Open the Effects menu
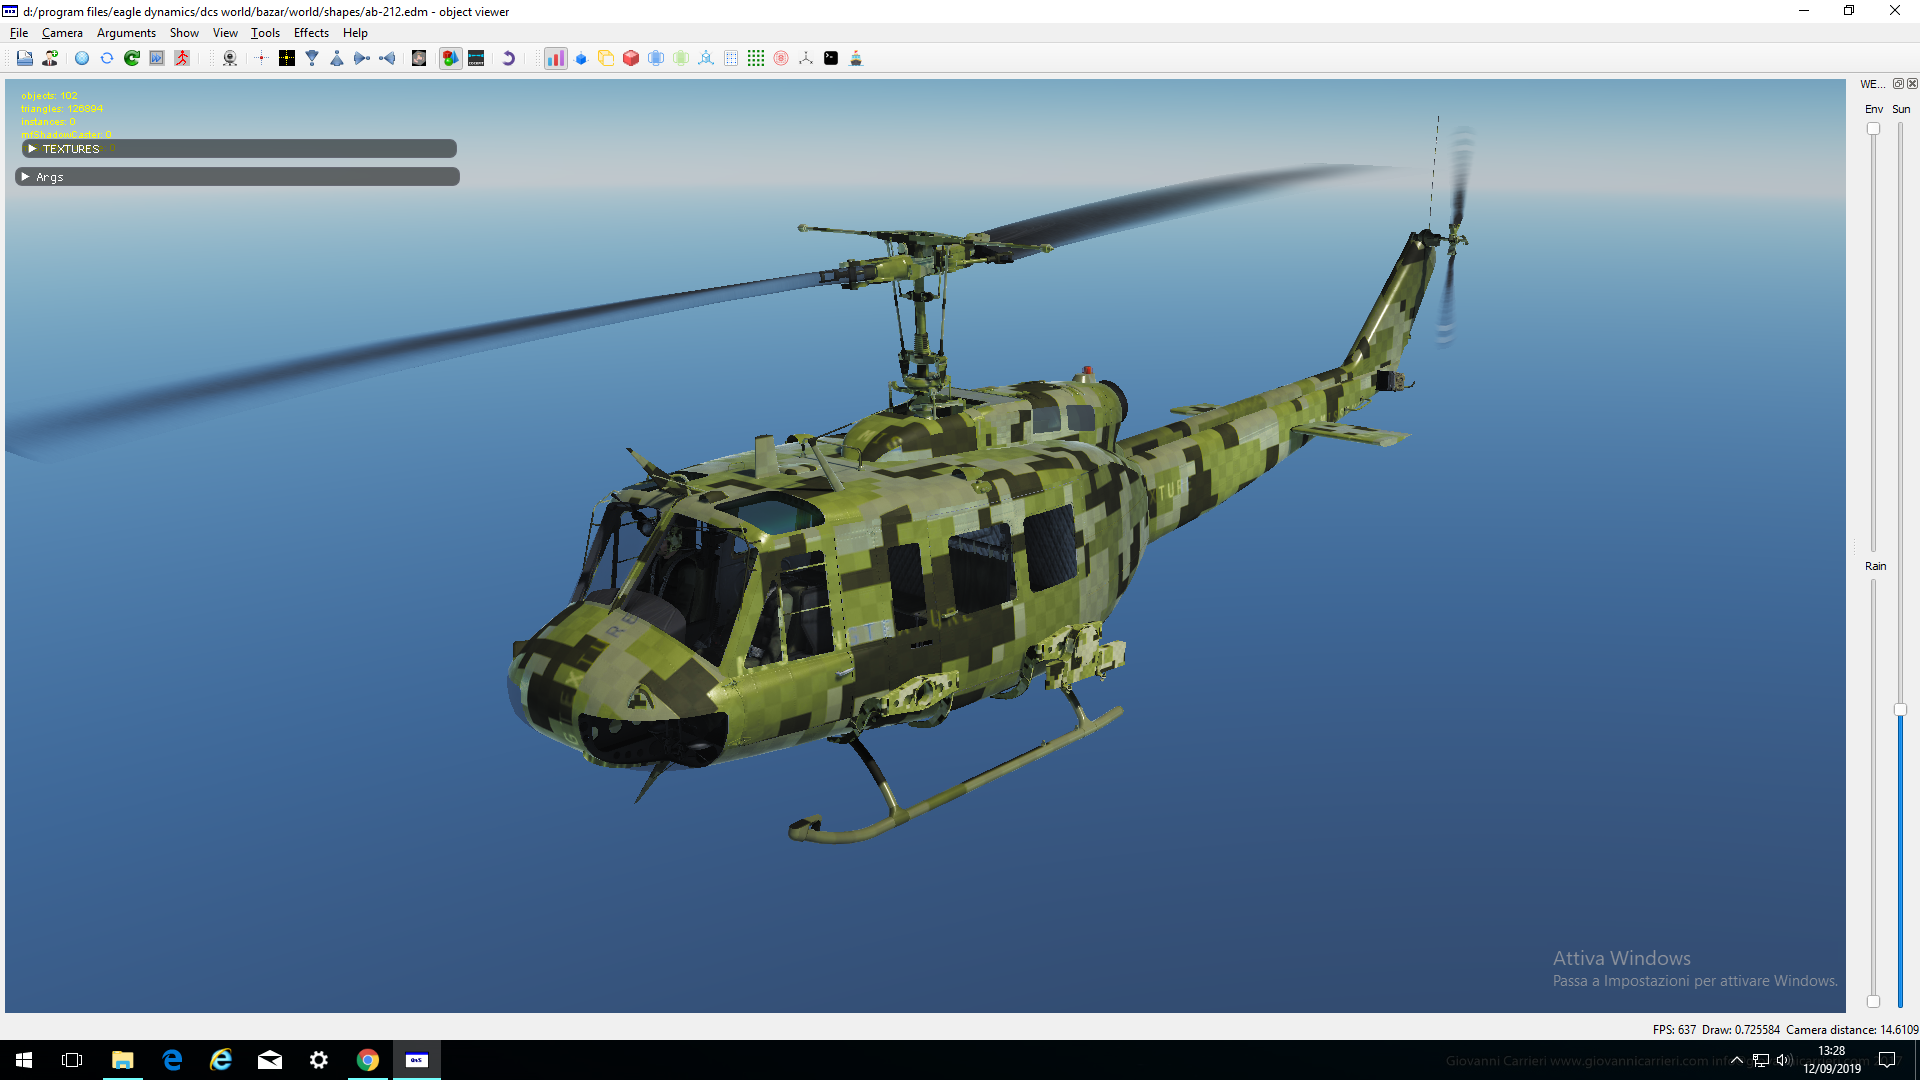 pyautogui.click(x=311, y=33)
